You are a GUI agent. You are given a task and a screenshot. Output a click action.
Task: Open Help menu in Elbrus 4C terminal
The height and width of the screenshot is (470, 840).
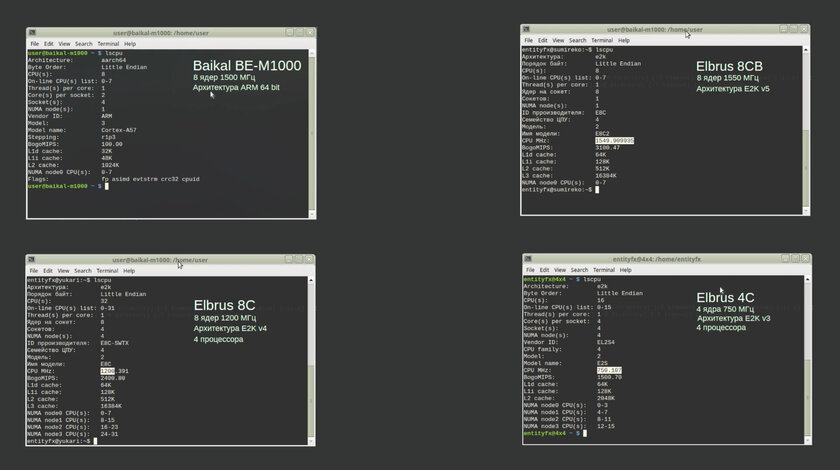point(626,270)
